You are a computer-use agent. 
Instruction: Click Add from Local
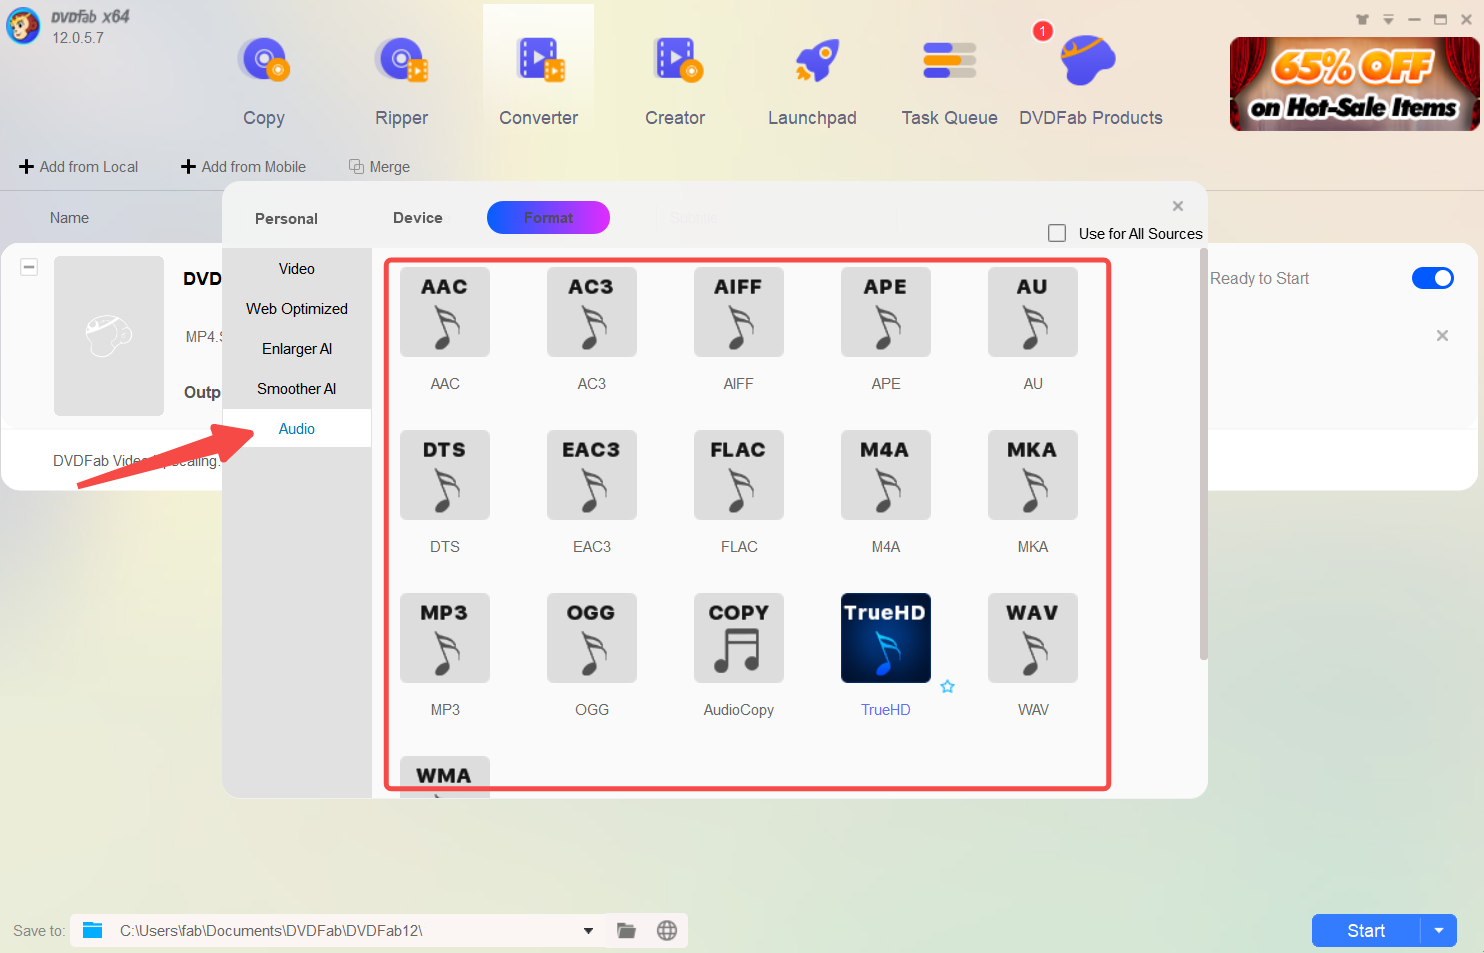coord(79,167)
